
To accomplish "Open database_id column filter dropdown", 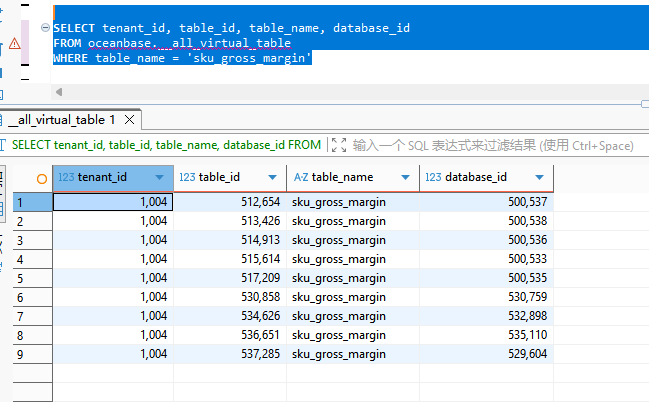I will coord(539,177).
